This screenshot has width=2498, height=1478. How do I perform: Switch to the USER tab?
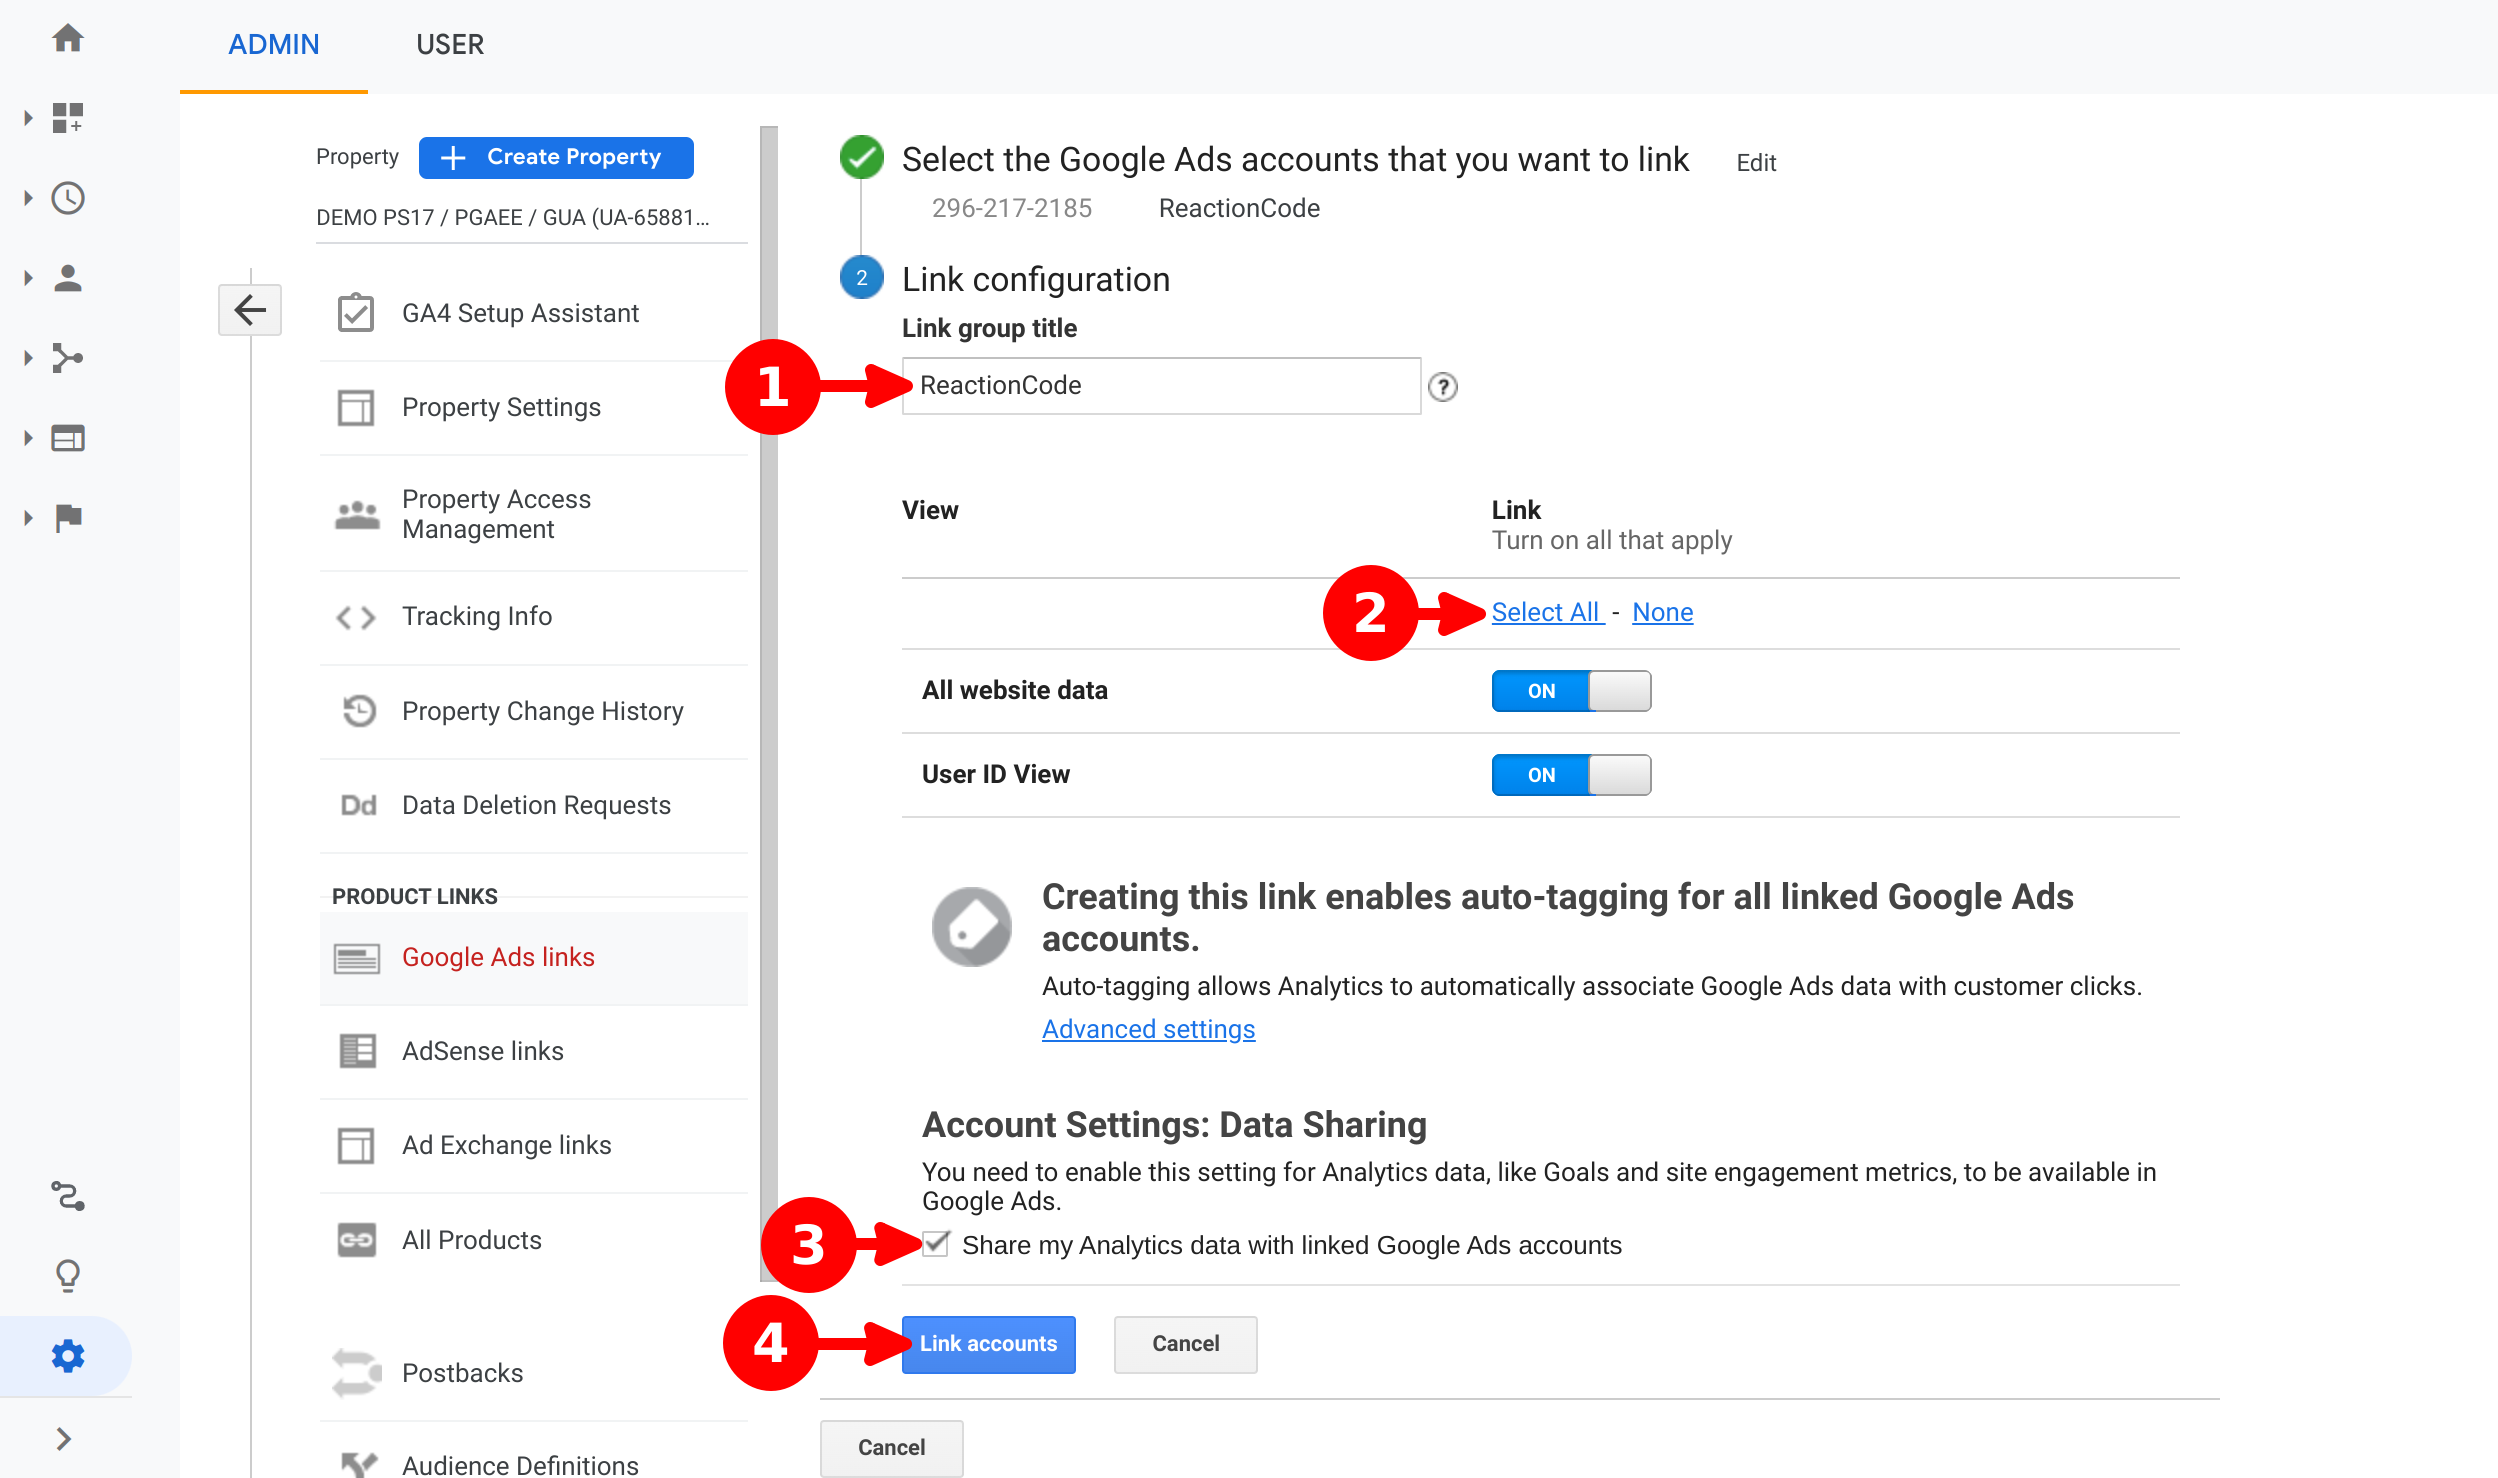(450, 45)
